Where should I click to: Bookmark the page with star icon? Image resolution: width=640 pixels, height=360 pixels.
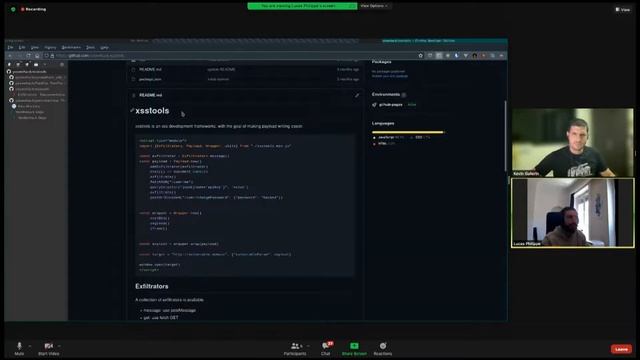pos(420,56)
